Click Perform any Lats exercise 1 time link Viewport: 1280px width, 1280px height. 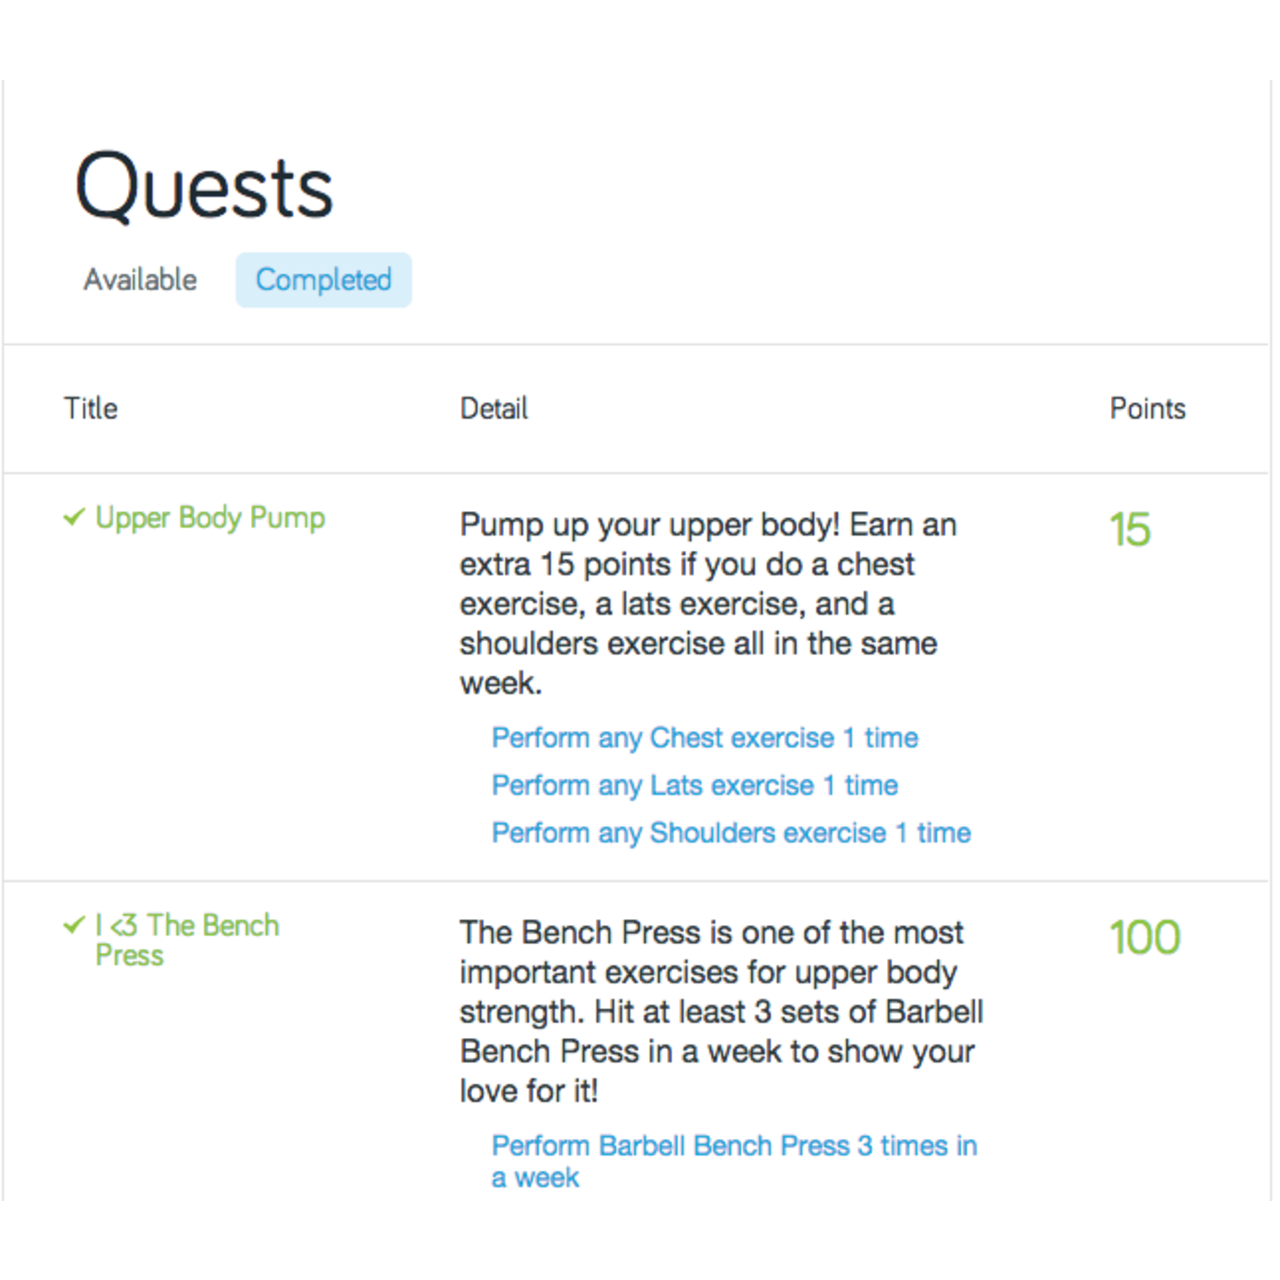click(694, 785)
